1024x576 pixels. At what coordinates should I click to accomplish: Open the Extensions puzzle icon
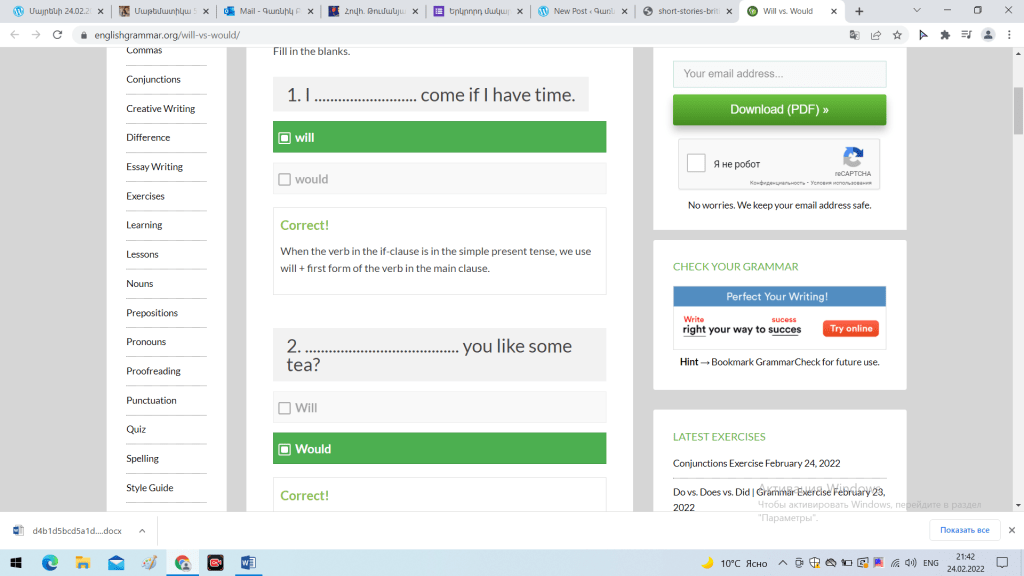point(943,34)
